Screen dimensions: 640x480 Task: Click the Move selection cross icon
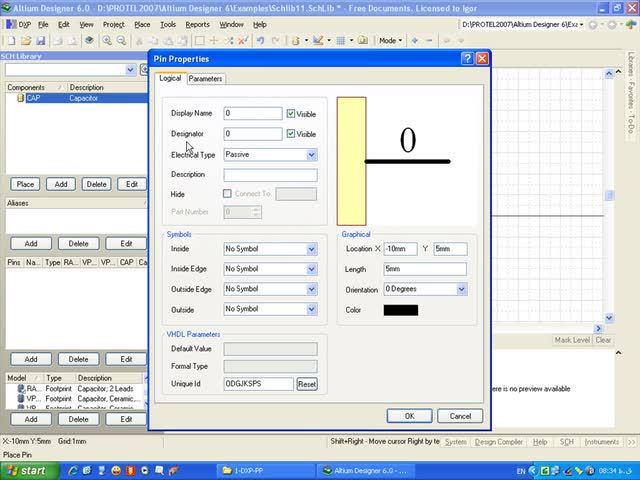214,40
